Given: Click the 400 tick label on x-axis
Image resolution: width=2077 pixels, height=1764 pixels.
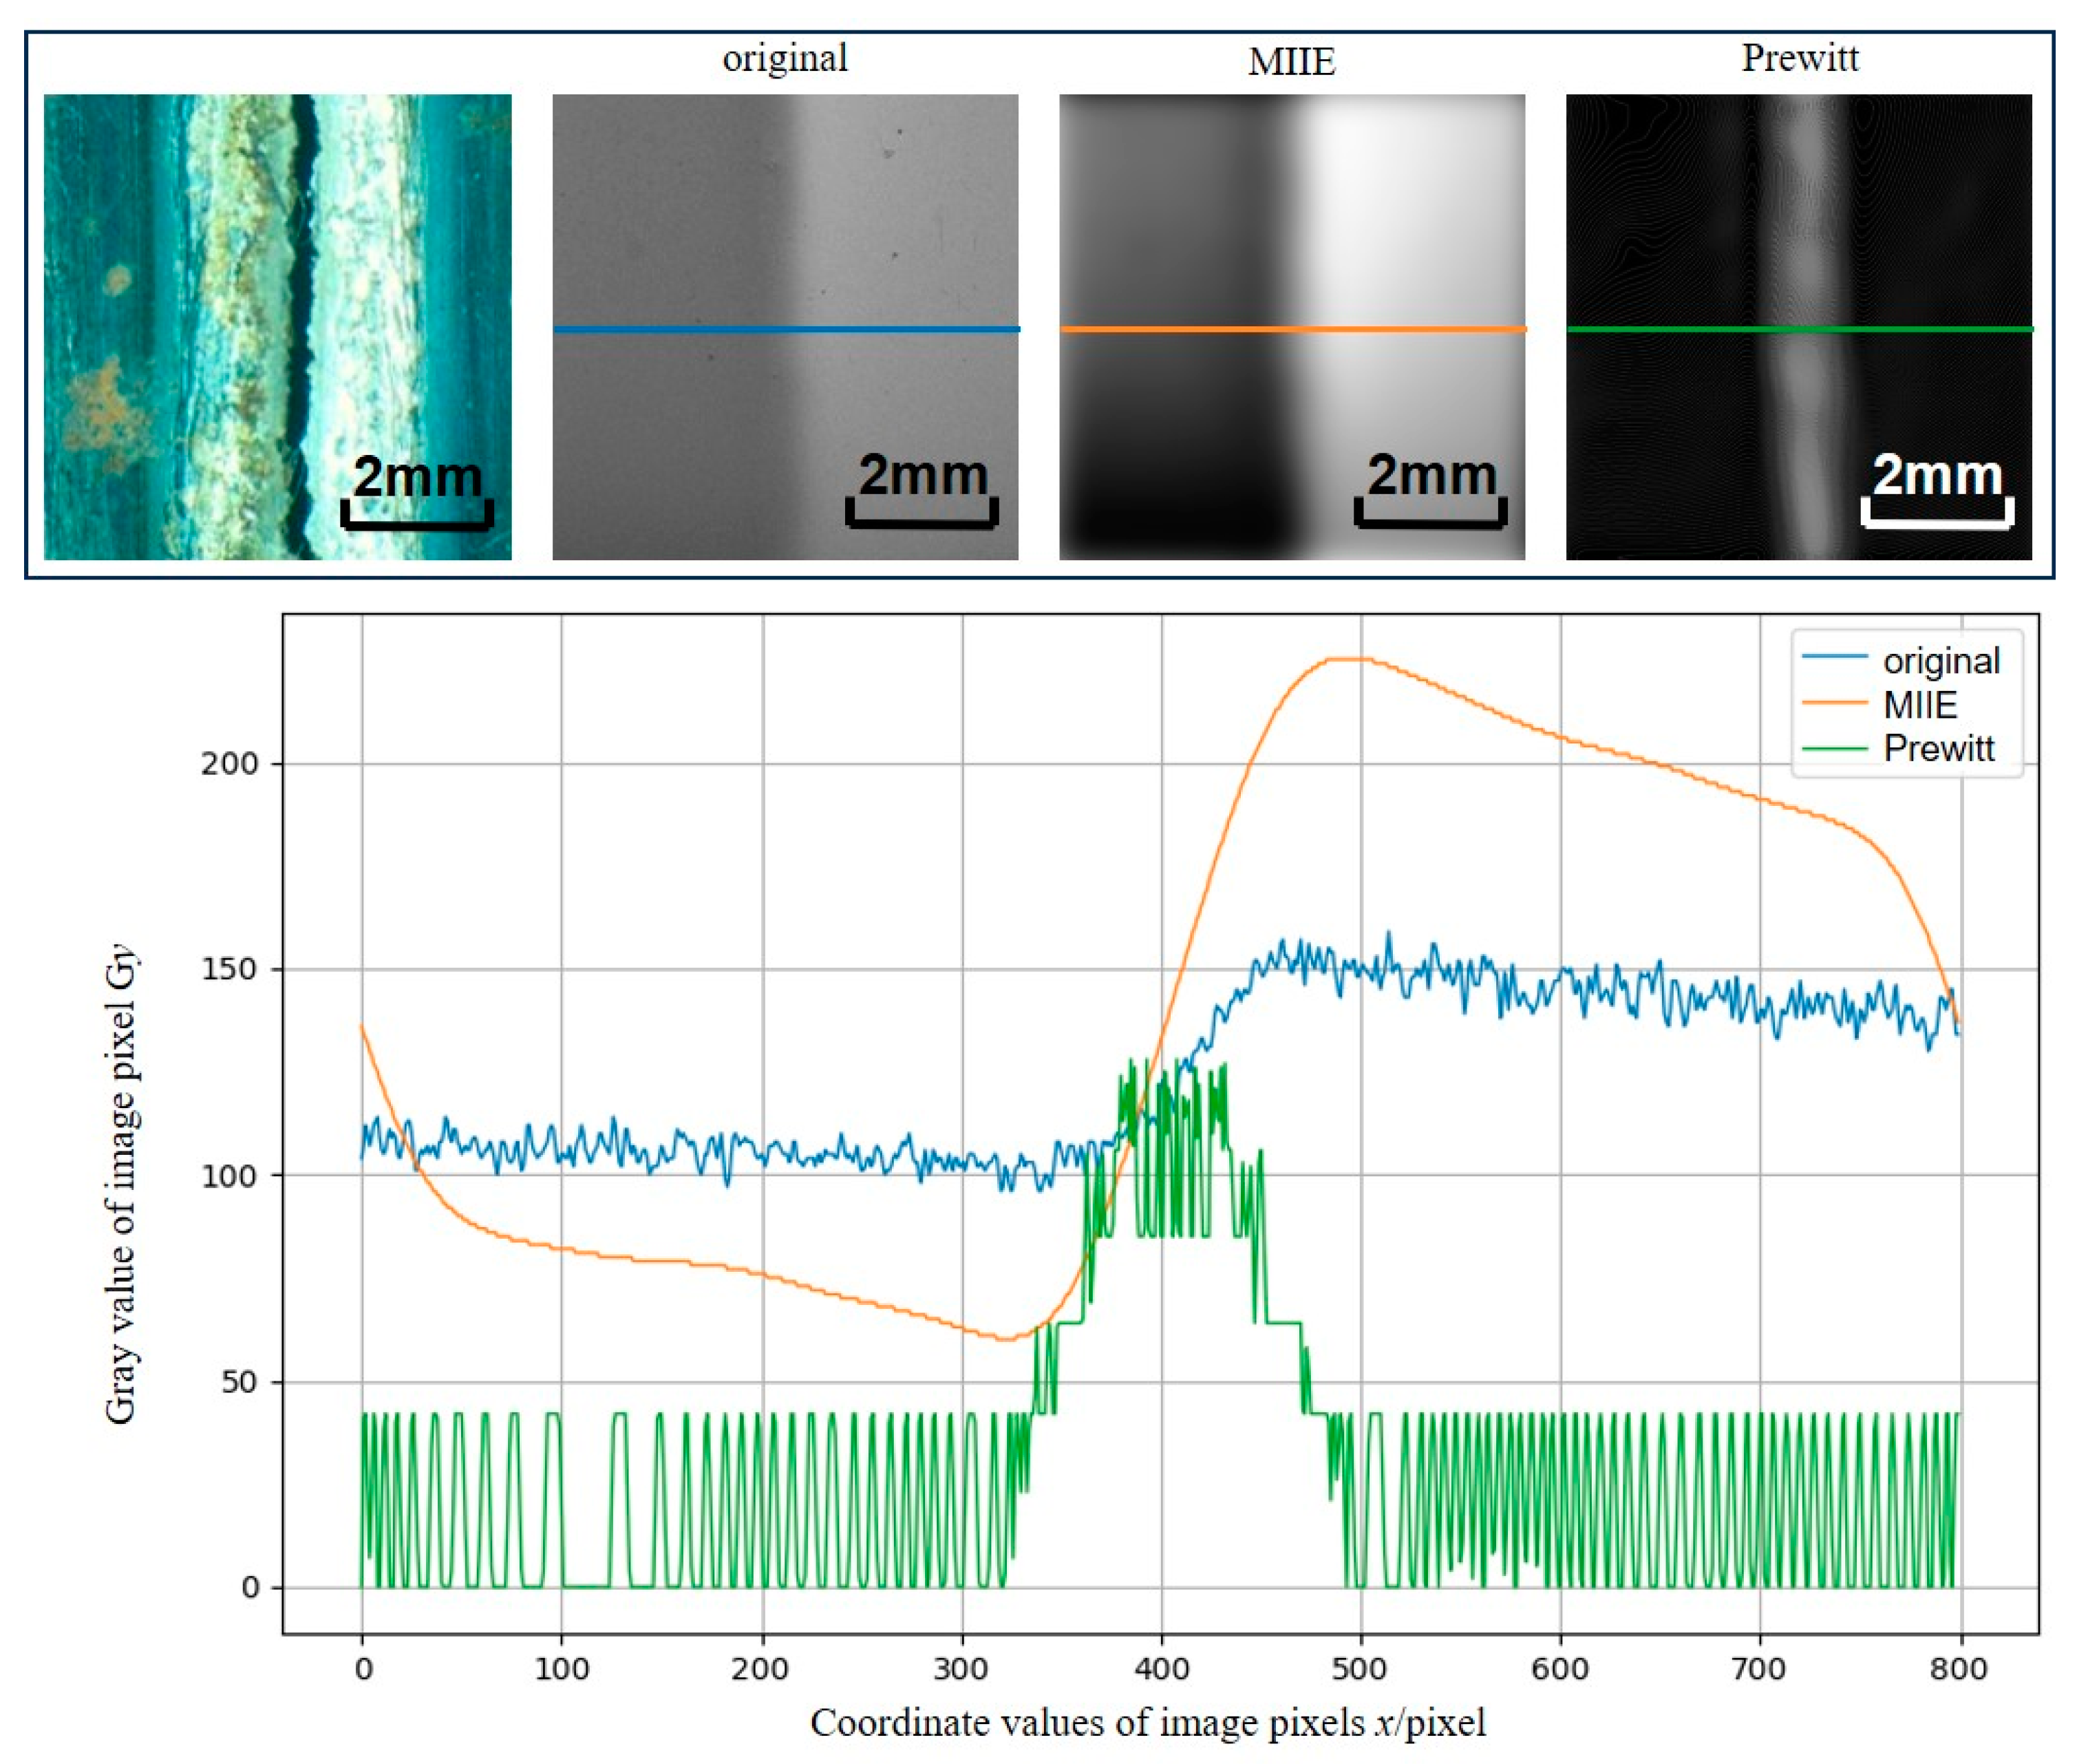Looking at the screenshot, I should [x=1161, y=1669].
